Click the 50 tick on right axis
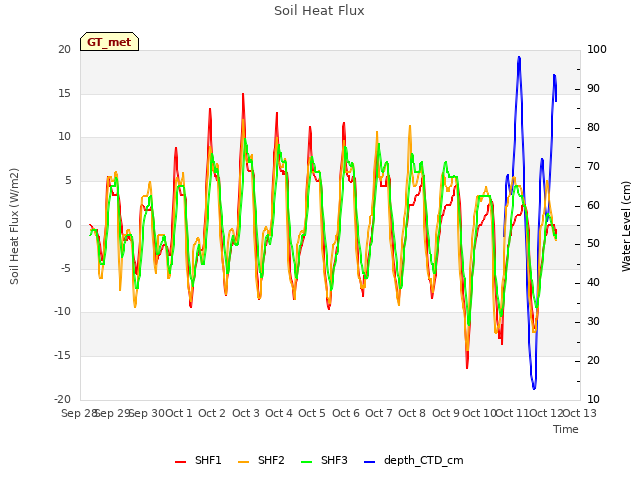 [x=593, y=244]
